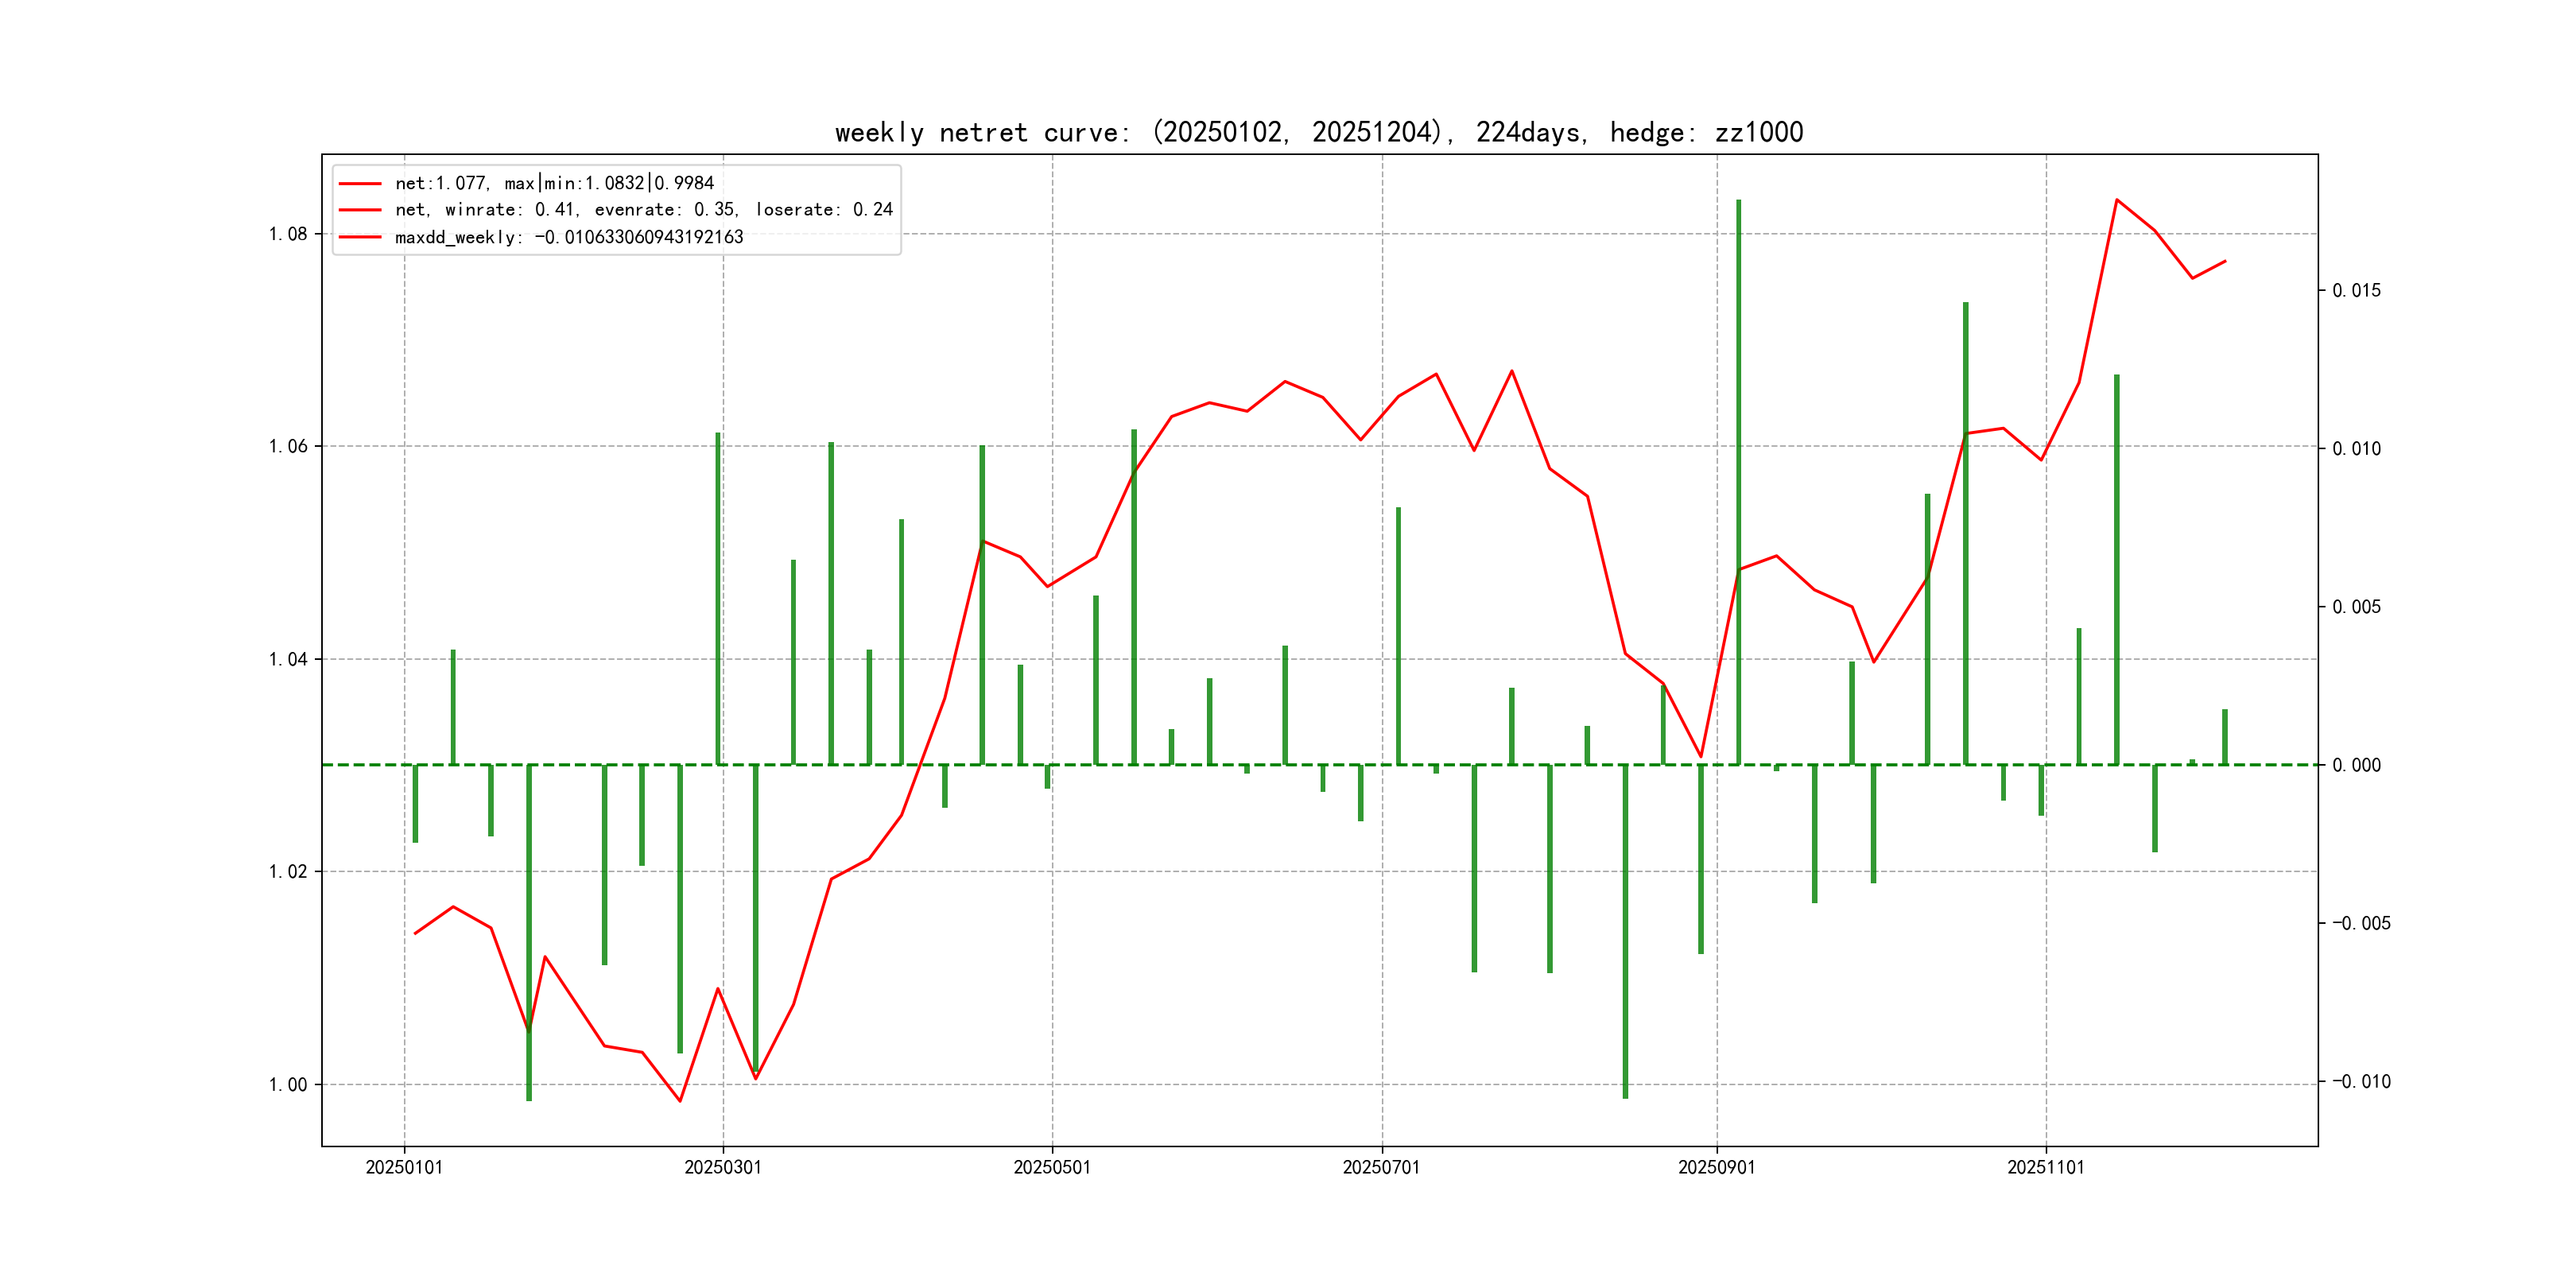2576x1288 pixels.
Task: Click x-axis date label 20250901
Action: tap(1716, 1167)
